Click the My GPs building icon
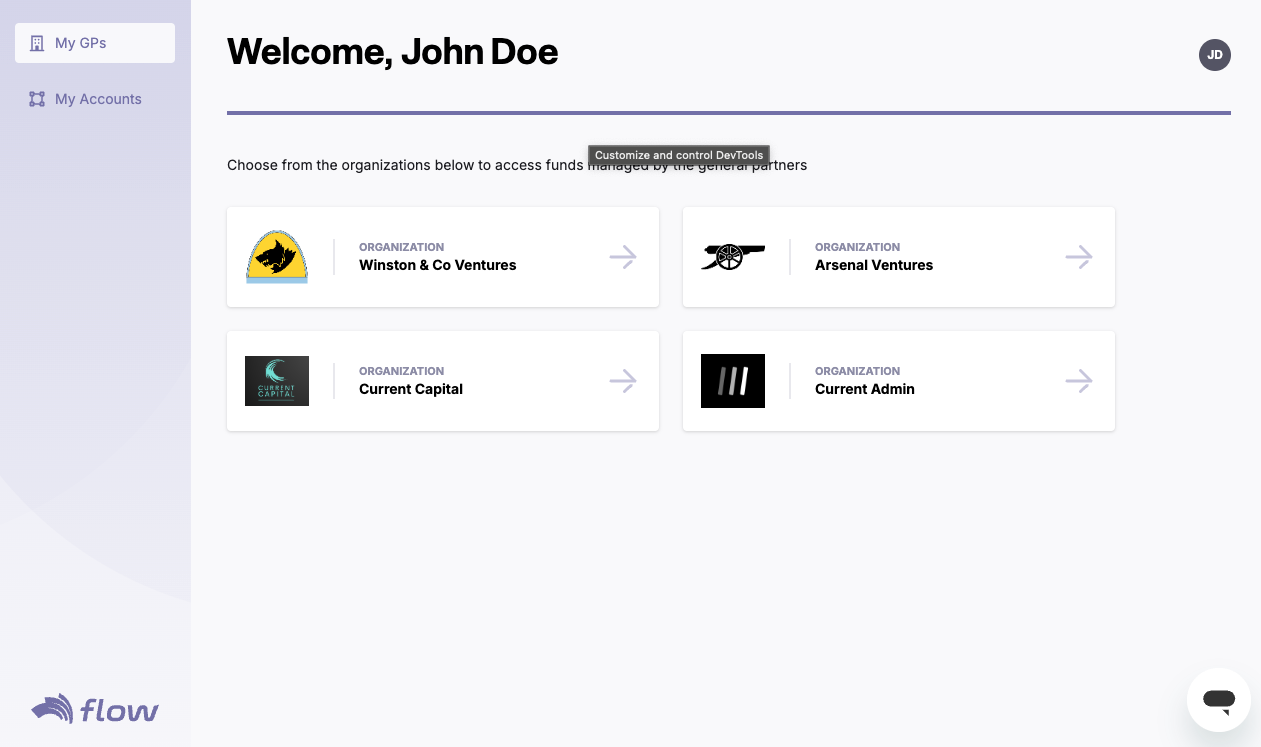The height and width of the screenshot is (747, 1261). click(37, 43)
